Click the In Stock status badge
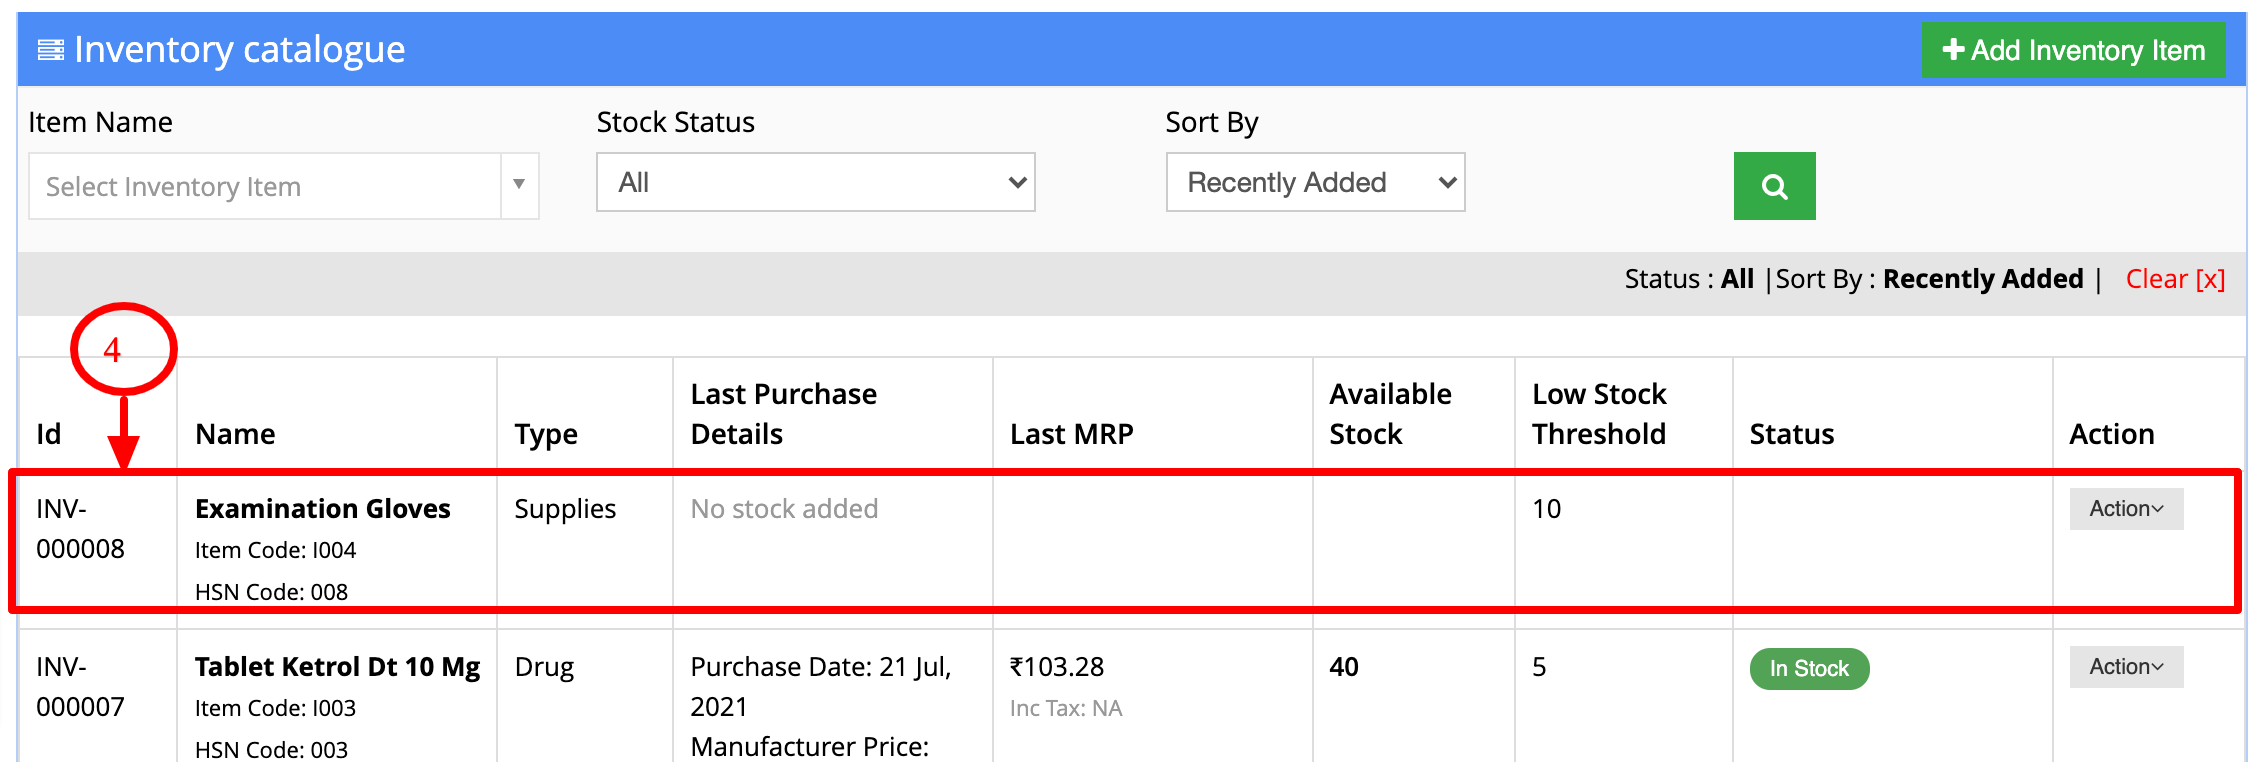 [x=1809, y=669]
